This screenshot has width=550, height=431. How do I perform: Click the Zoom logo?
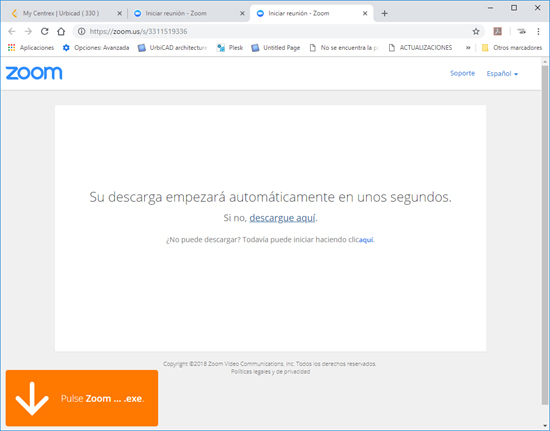point(34,73)
